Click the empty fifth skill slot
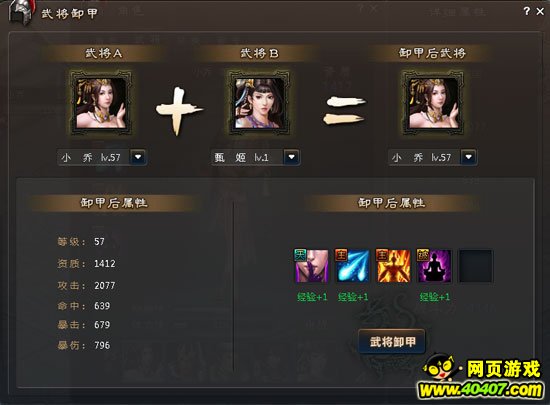This screenshot has width=550, height=405. (x=476, y=266)
